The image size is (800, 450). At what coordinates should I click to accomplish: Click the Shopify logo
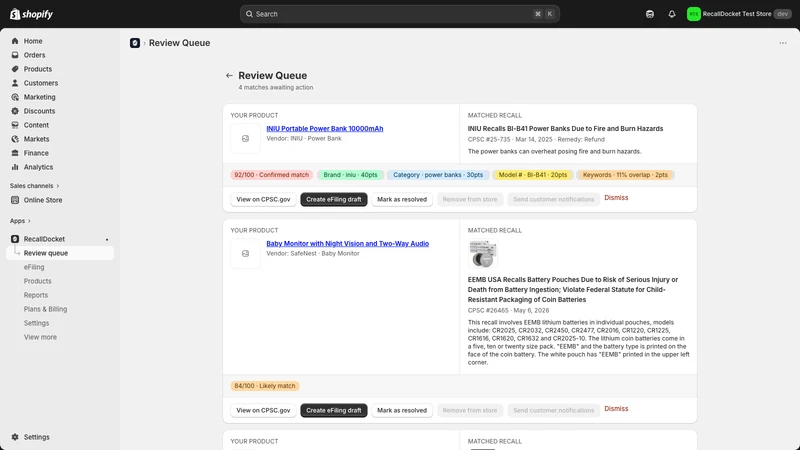[31, 14]
